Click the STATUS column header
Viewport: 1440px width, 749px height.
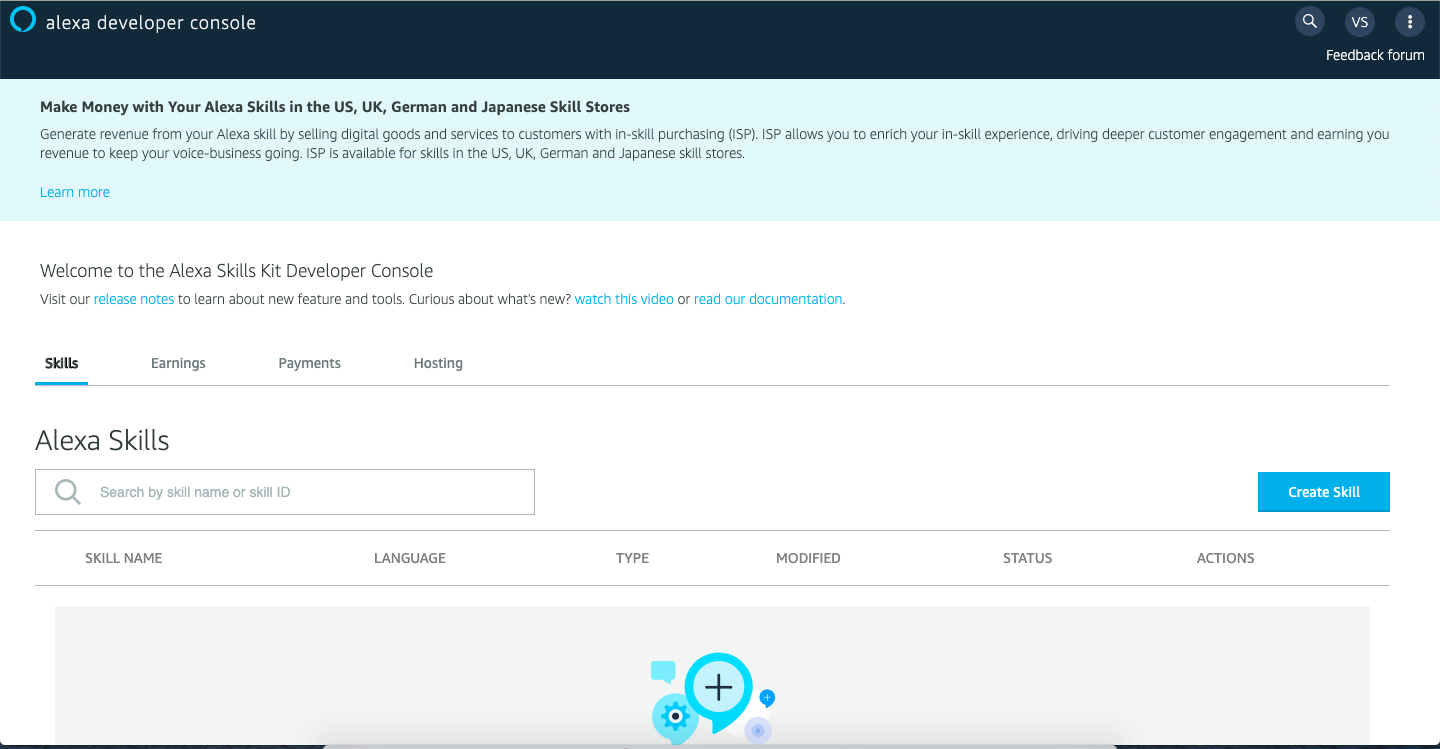pyautogui.click(x=1028, y=558)
